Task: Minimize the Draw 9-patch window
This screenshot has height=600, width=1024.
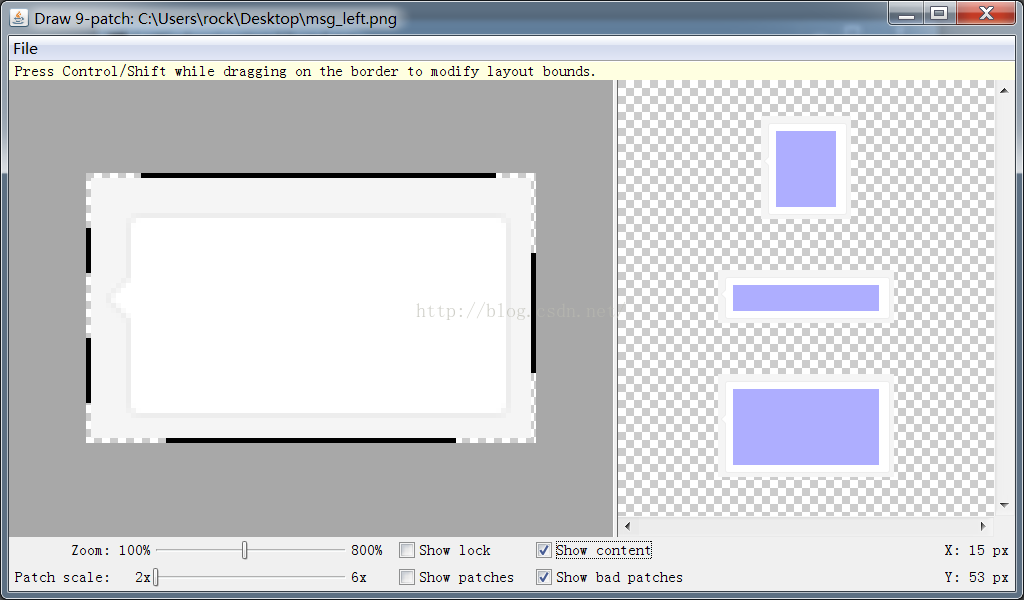Action: [906, 13]
